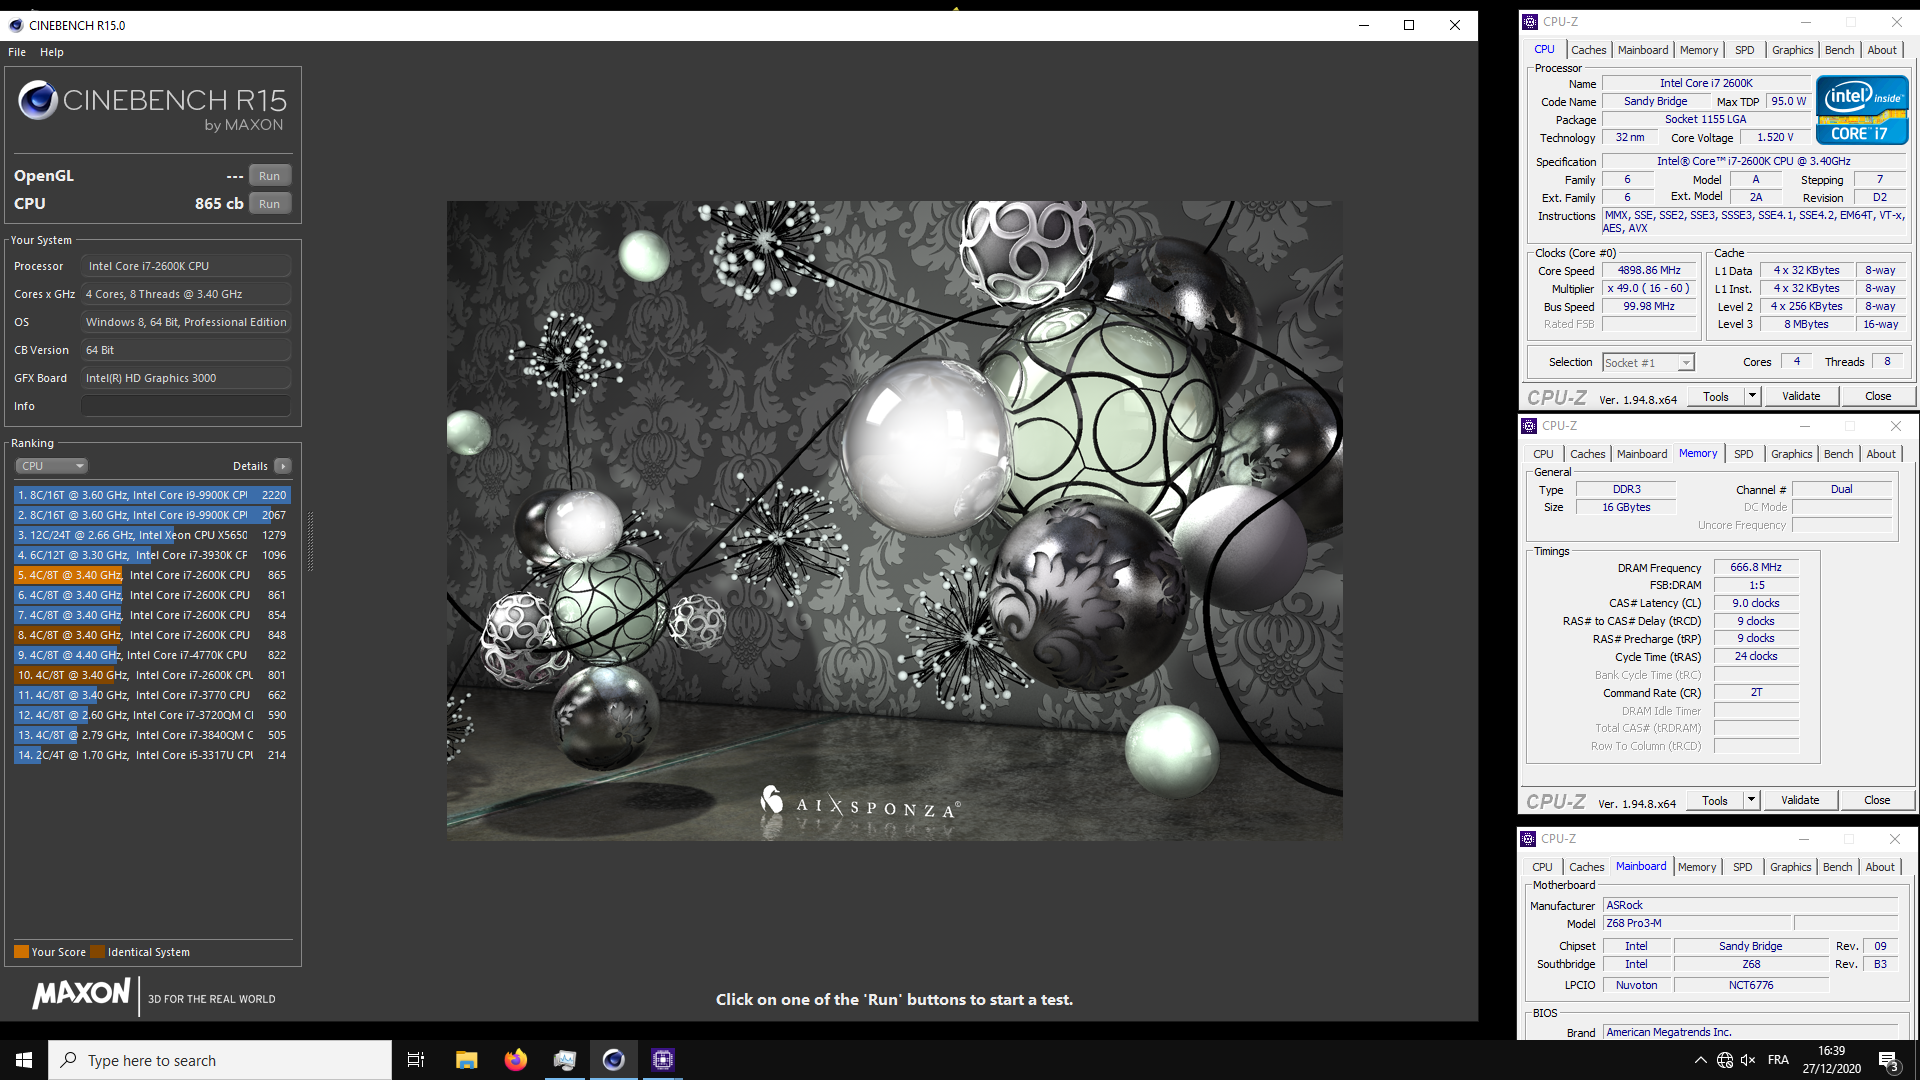Click the taskbar clock and date

[1832, 1060]
